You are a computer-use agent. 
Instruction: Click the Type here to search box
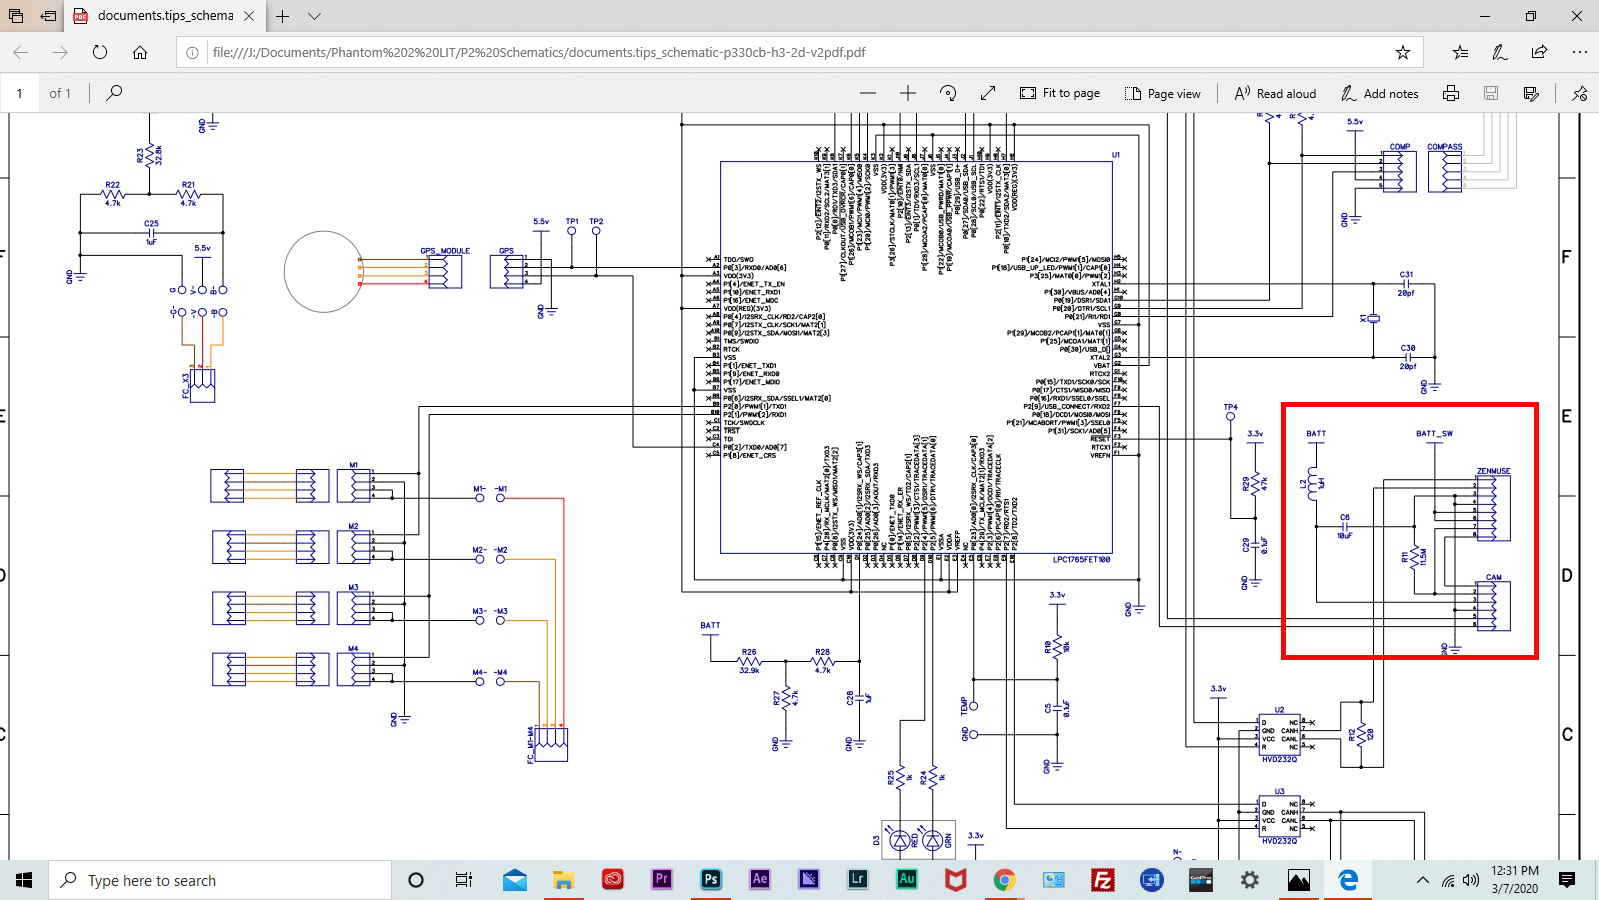[x=220, y=880]
